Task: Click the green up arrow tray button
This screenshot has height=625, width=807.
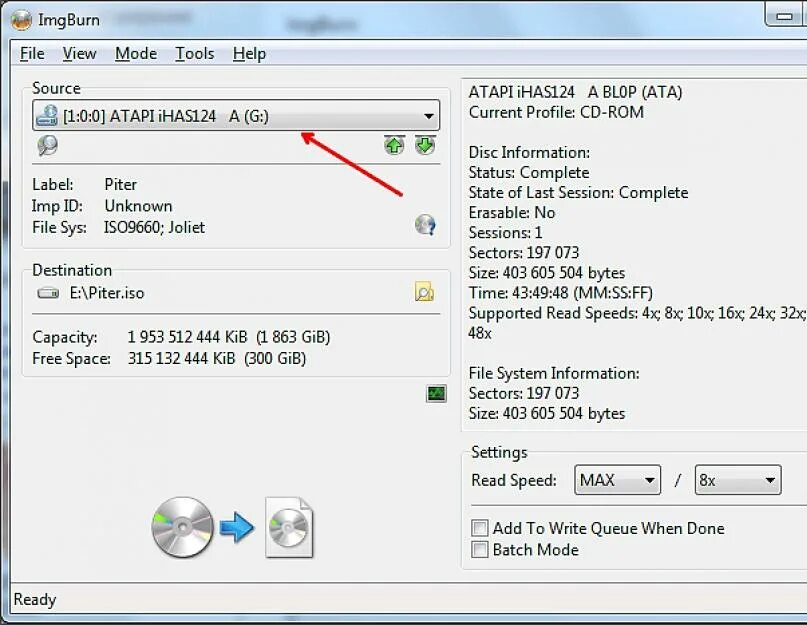Action: (x=394, y=145)
